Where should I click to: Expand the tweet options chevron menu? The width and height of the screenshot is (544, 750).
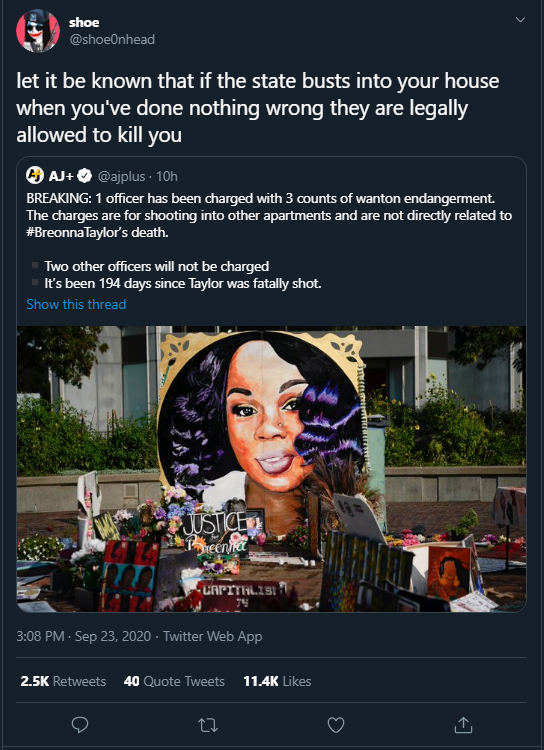tap(520, 20)
